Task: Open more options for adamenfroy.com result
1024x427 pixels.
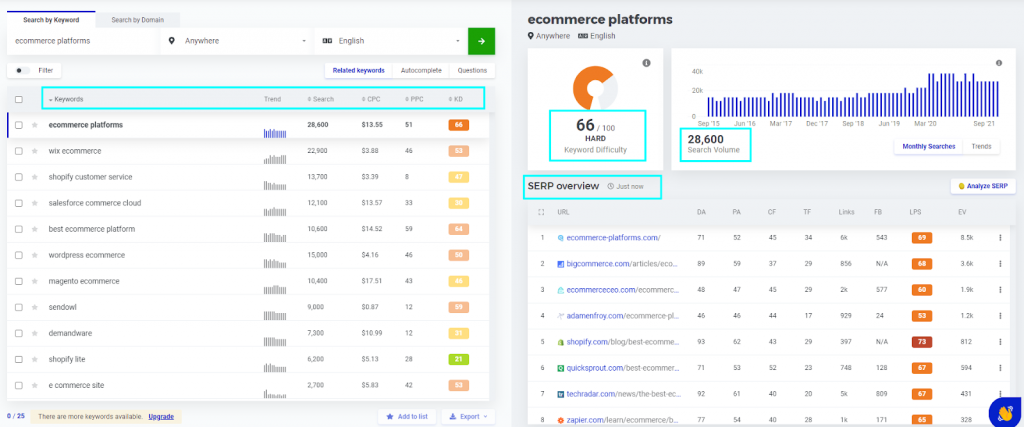Action: tap(1000, 316)
